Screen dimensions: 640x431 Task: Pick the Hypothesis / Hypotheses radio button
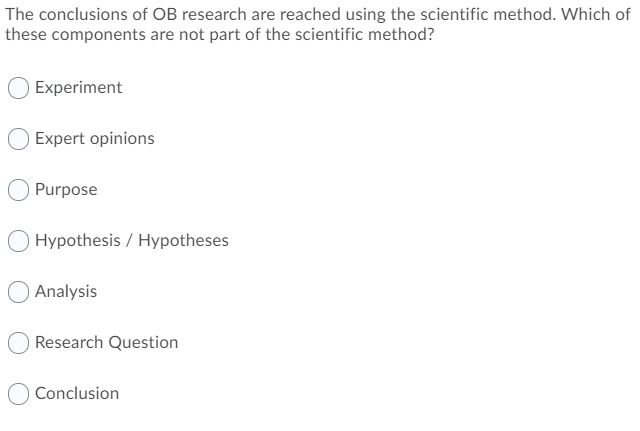[x=18, y=241]
